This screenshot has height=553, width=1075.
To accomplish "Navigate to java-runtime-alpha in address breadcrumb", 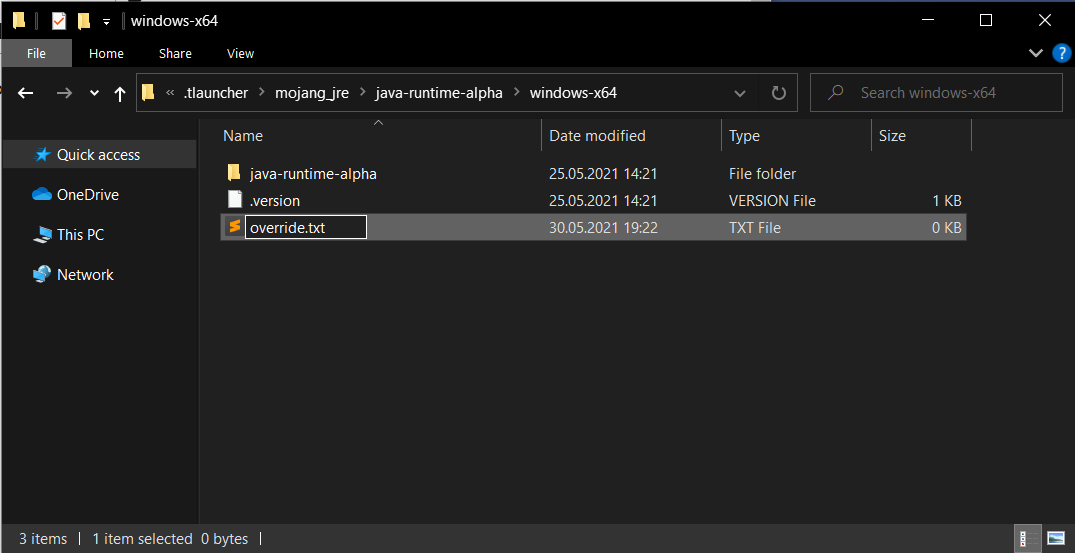I will tap(439, 93).
